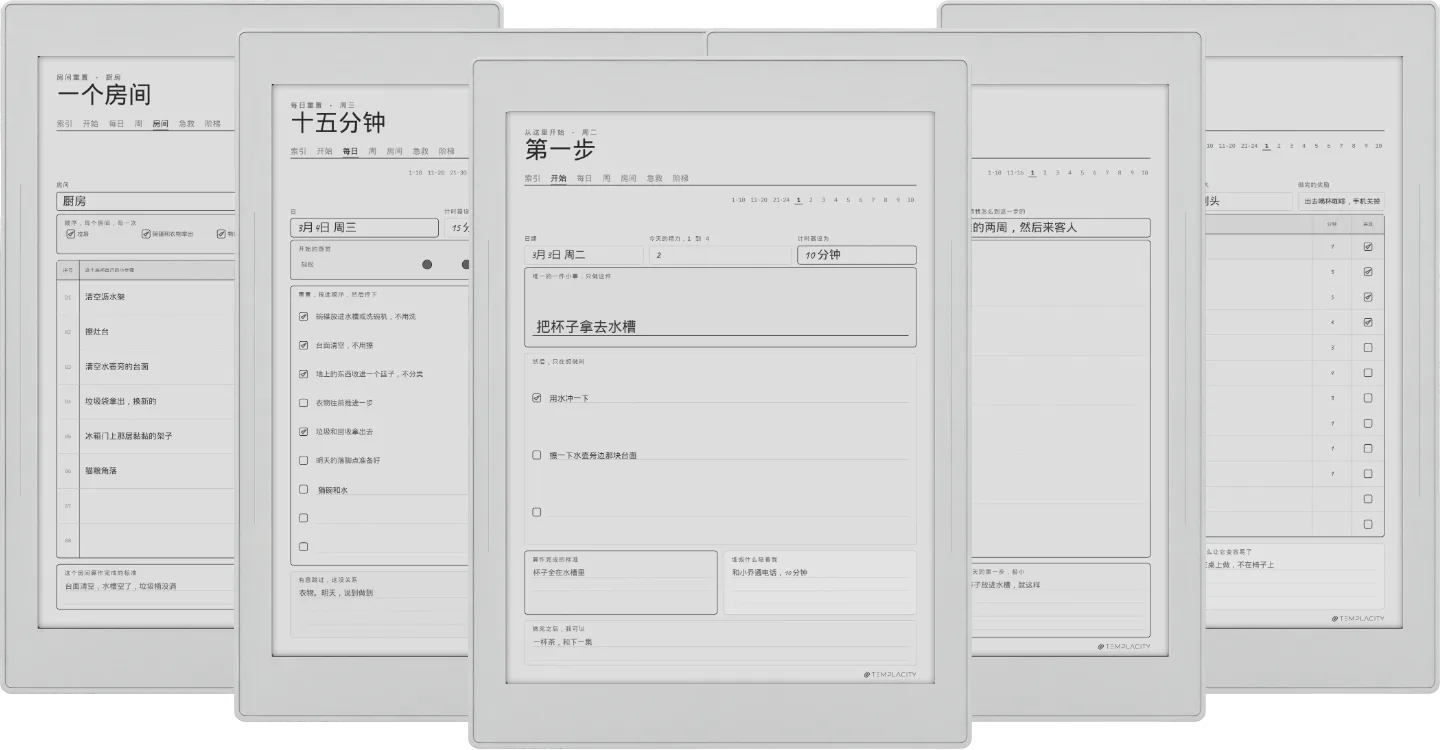Select the date field 3月3日 周二

(584, 255)
